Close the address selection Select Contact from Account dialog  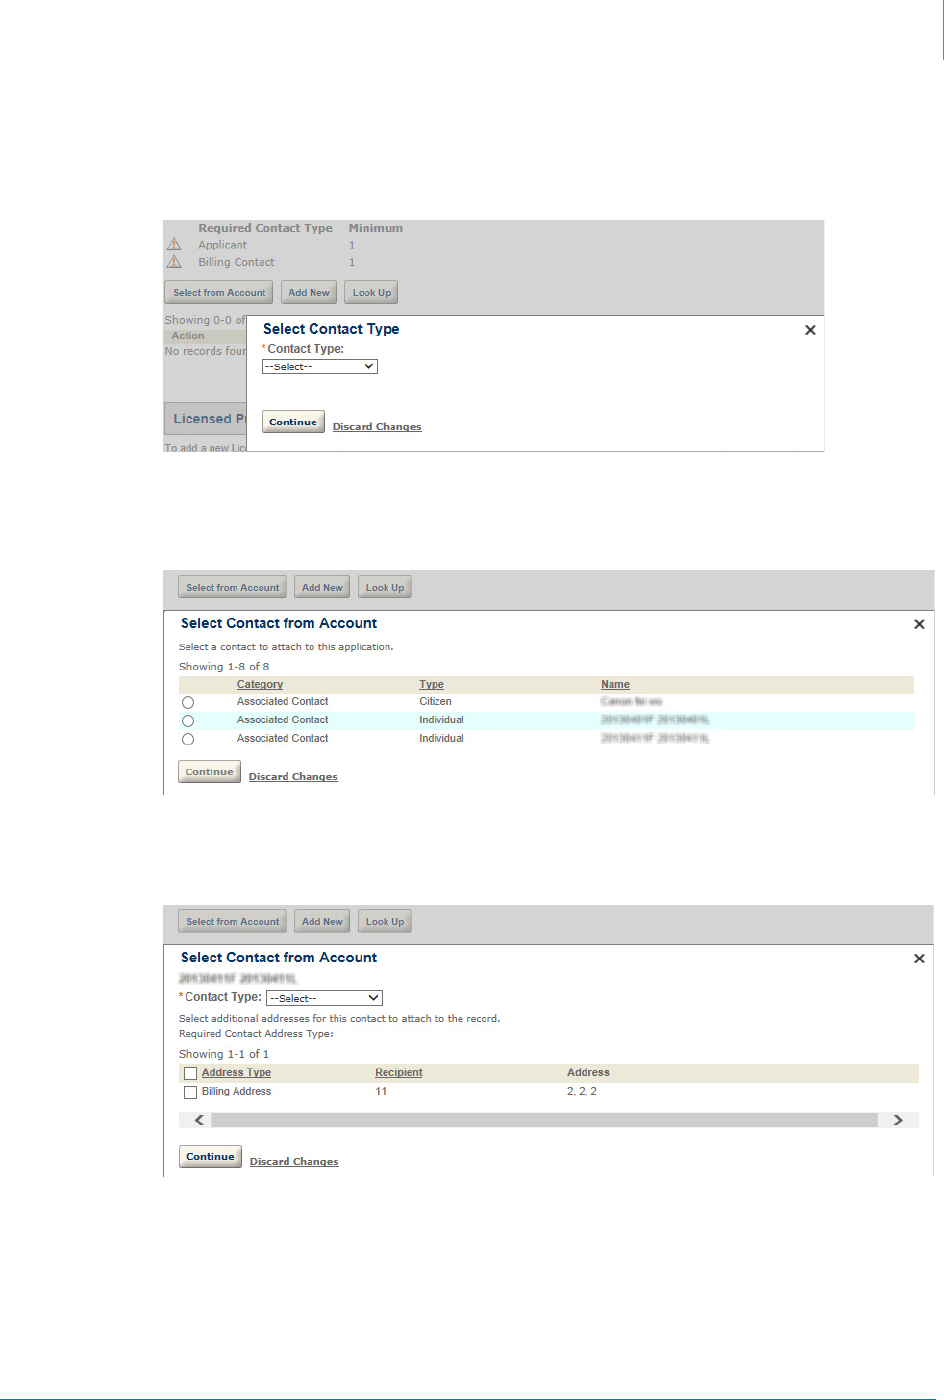[x=919, y=958]
